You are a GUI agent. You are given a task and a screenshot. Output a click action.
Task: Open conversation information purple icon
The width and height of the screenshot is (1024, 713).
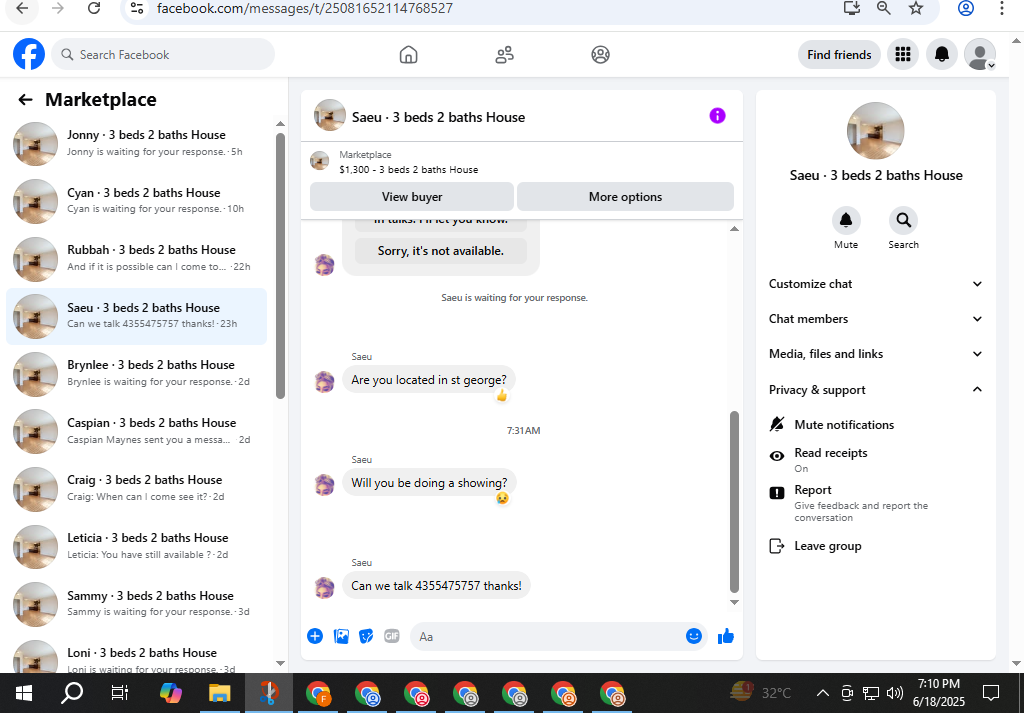click(717, 116)
